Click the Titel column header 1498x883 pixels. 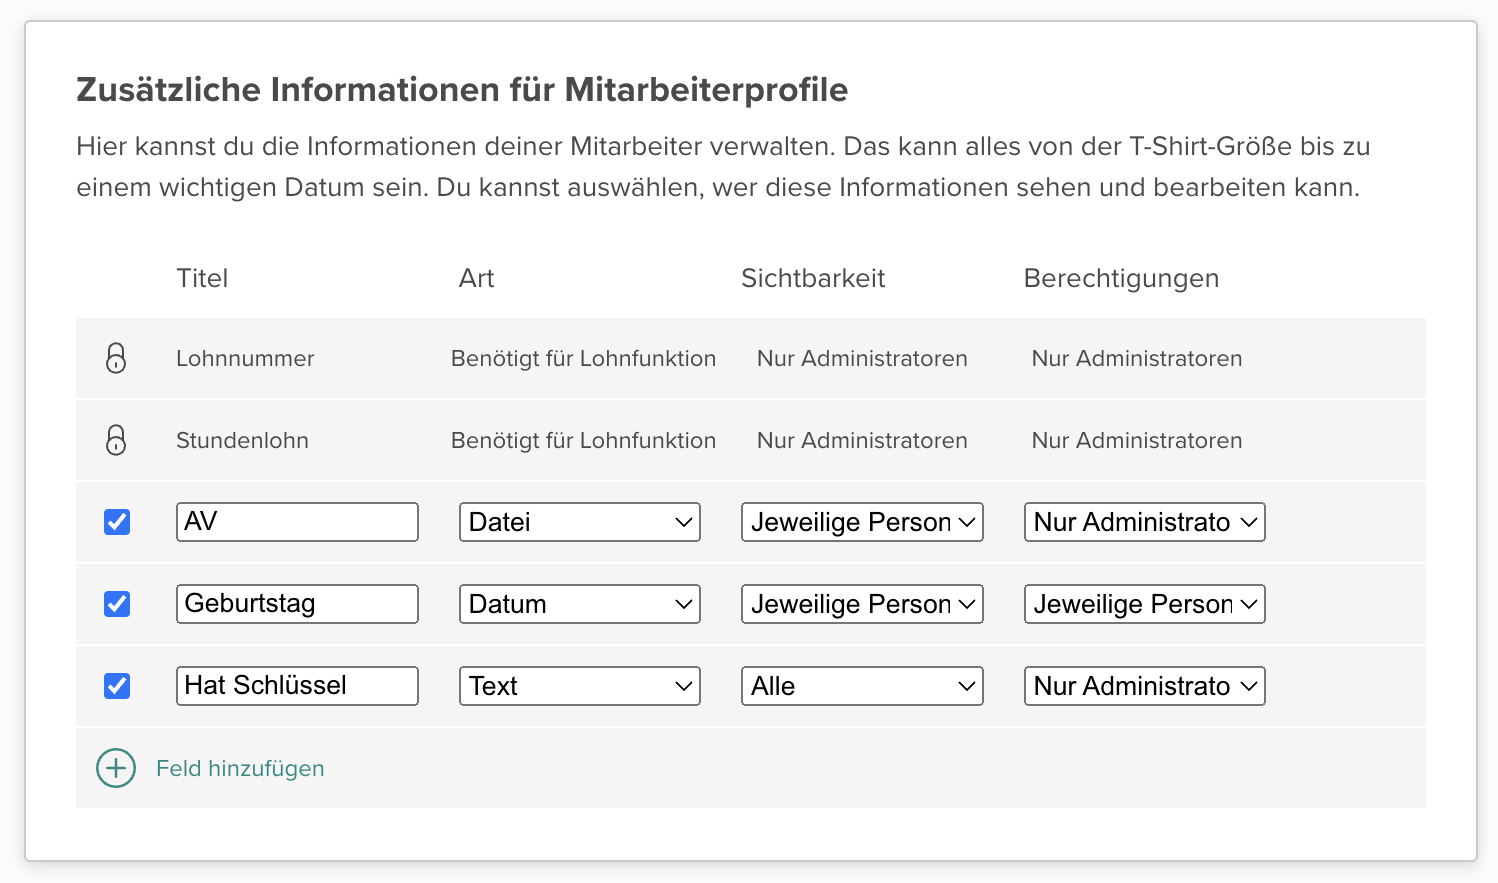(202, 278)
